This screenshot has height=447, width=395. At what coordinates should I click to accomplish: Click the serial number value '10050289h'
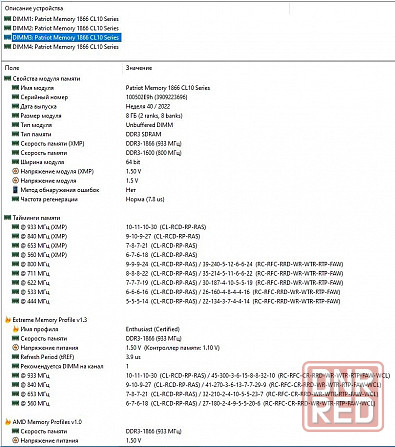coord(139,97)
